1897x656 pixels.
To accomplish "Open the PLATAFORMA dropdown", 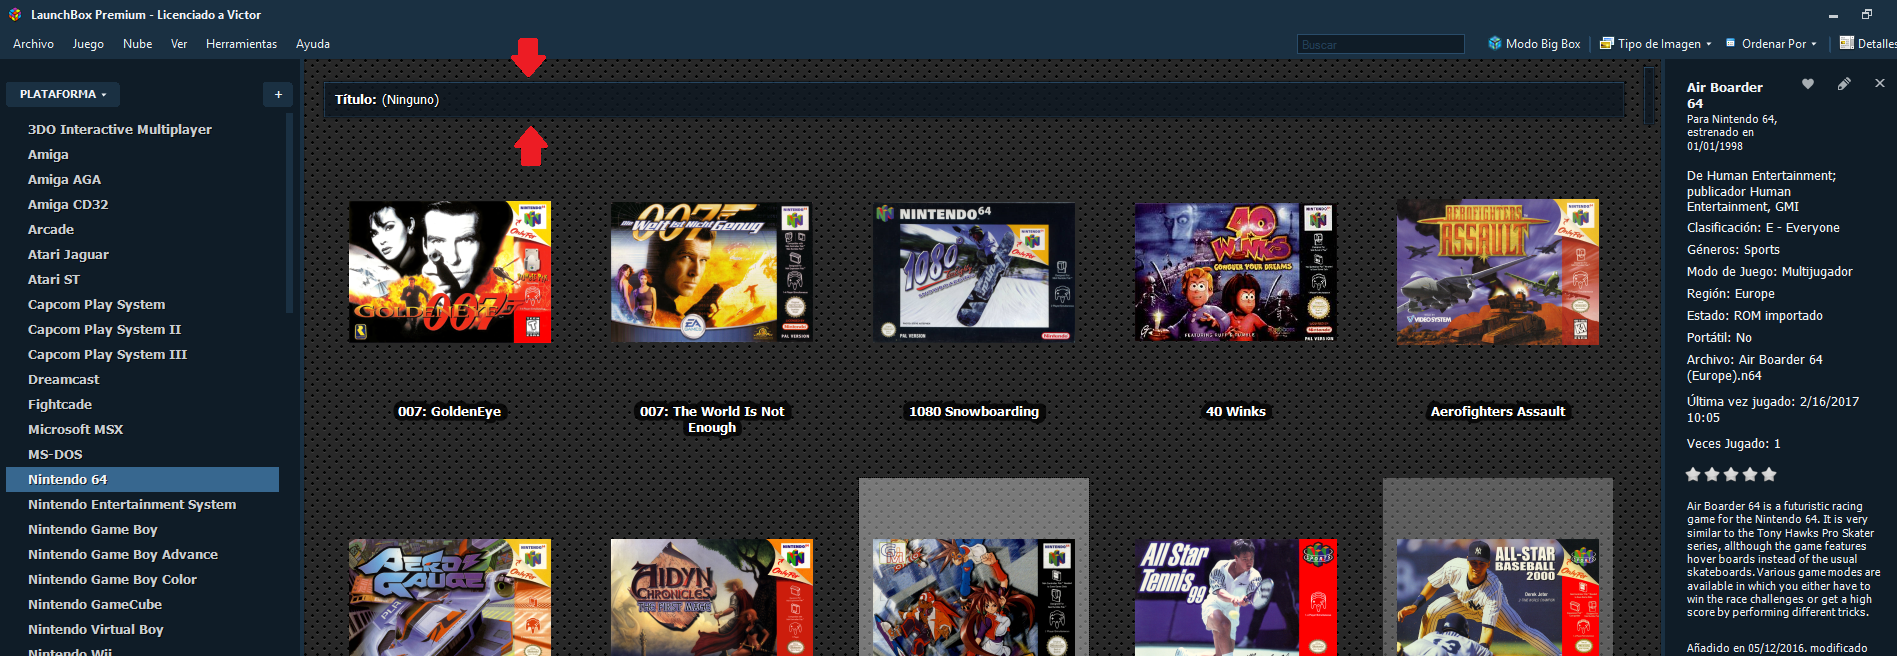I will (x=63, y=94).
